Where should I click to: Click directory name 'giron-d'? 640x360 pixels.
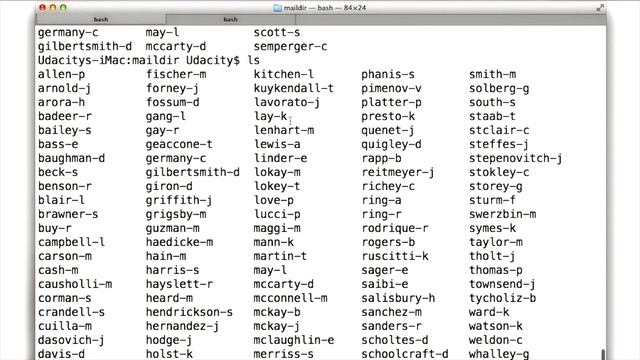tap(169, 186)
